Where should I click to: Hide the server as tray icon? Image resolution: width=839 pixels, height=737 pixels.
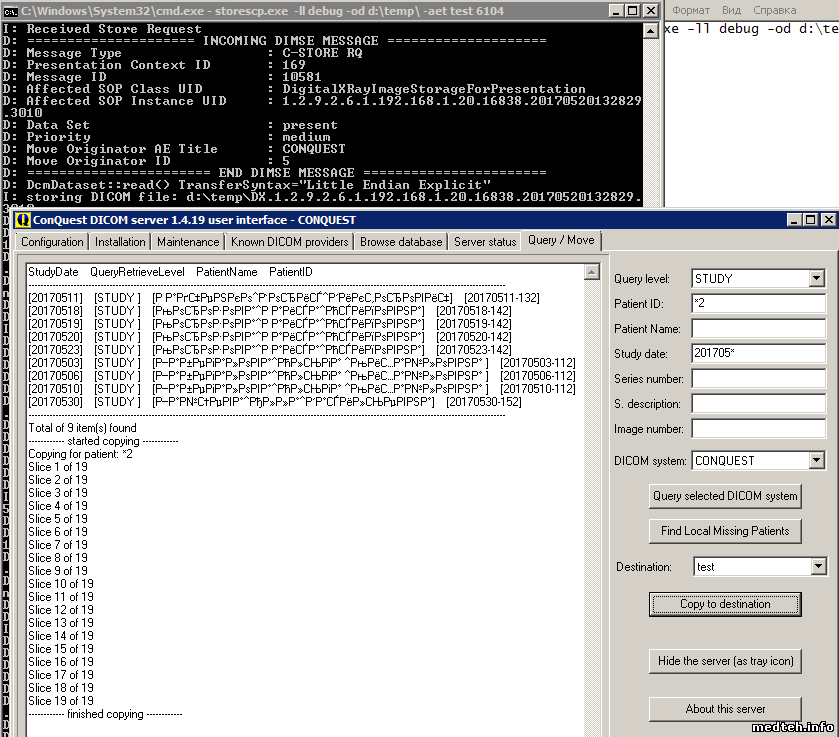[725, 661]
